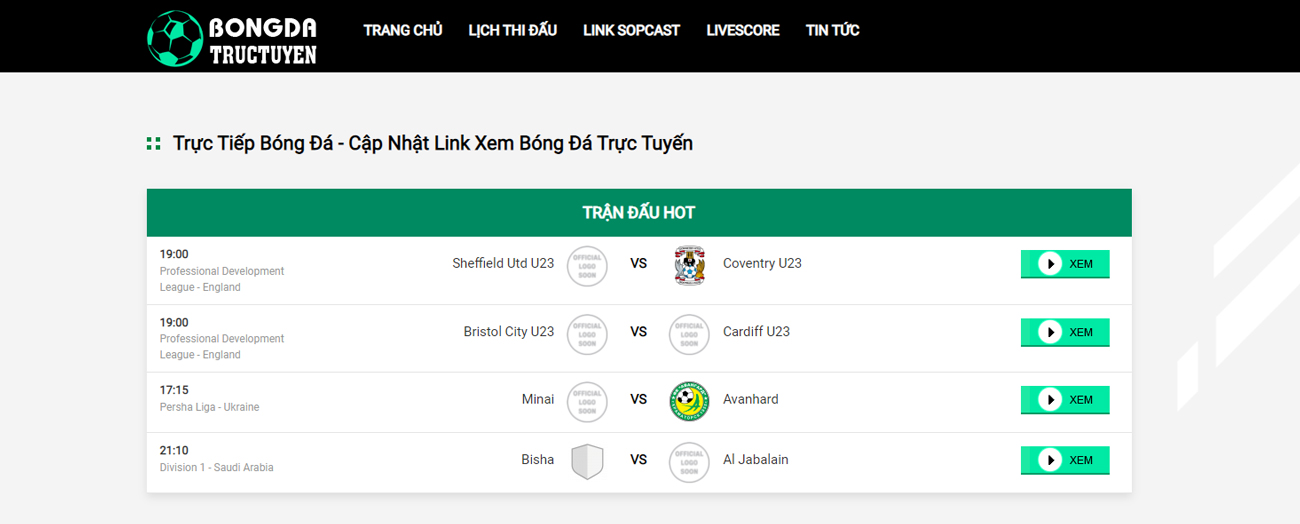
Task: Click the Cardiff U23 placeholder logo
Action: [x=689, y=332]
